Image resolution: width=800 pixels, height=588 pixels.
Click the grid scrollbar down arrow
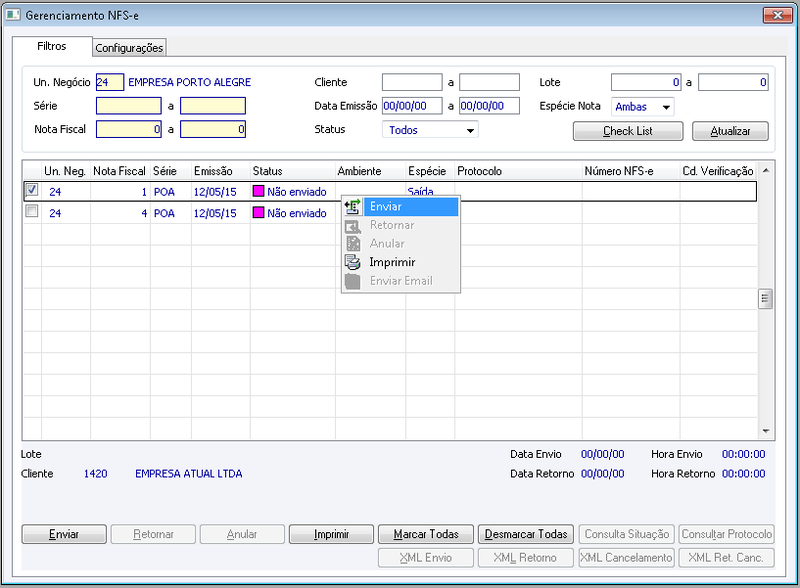[x=765, y=431]
